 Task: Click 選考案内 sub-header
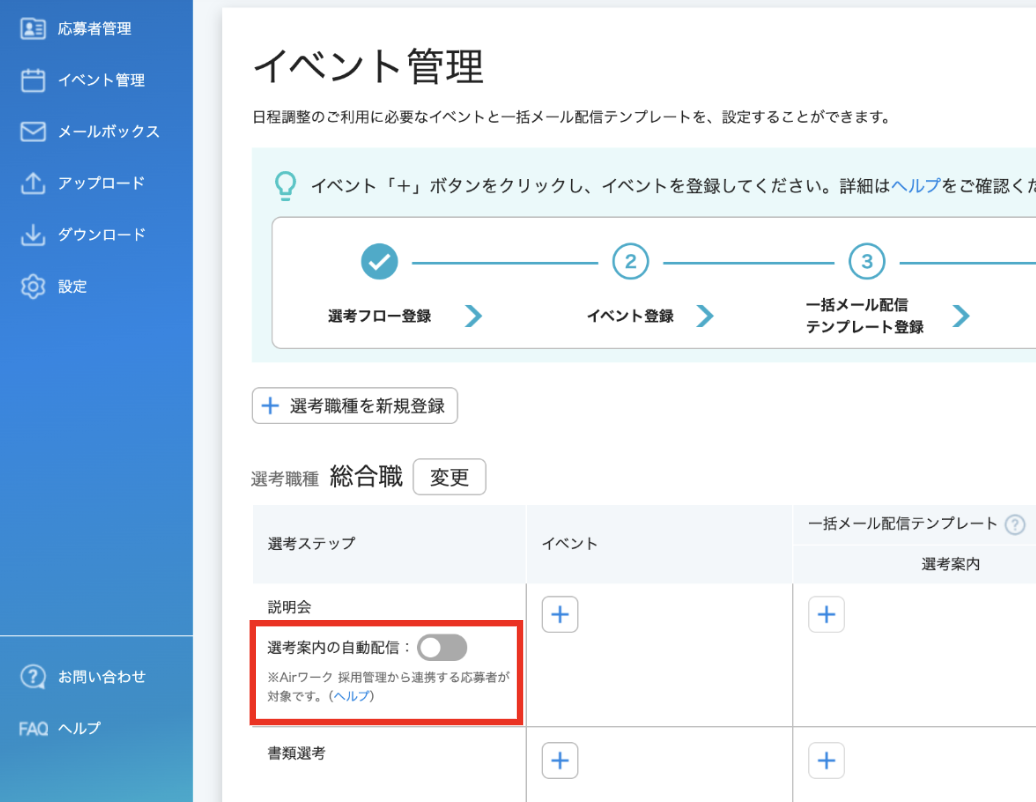pos(951,564)
